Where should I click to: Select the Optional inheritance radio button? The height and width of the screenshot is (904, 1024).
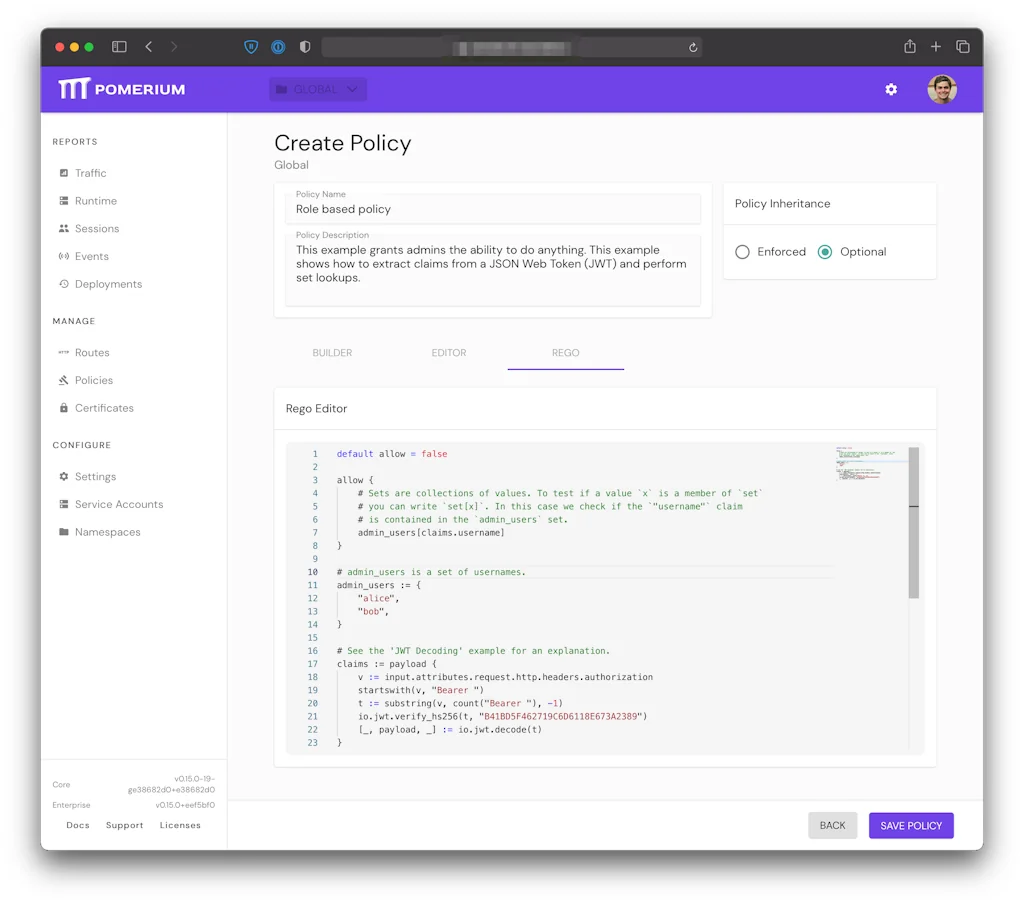tap(825, 252)
